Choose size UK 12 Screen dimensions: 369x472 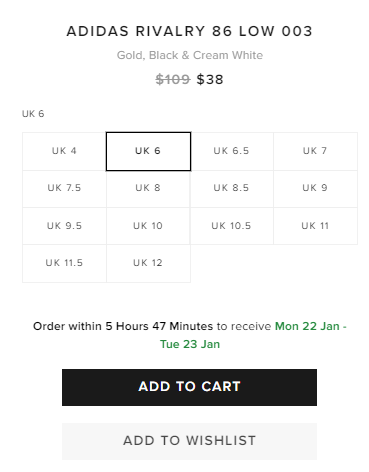[148, 263]
